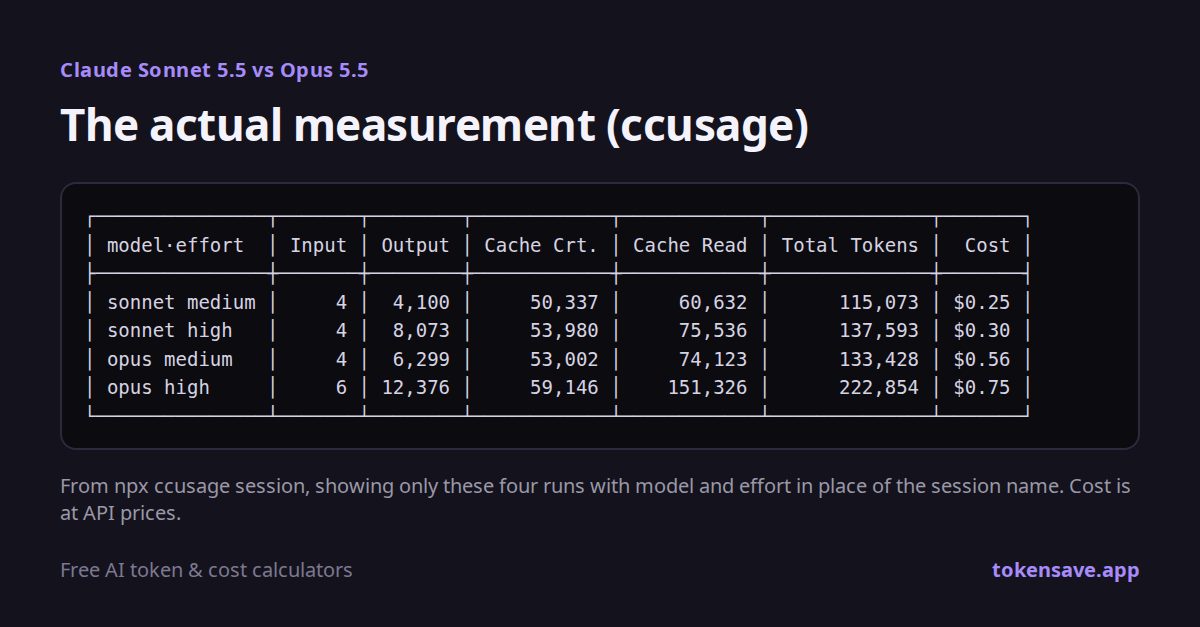Click the cost value $0.30

pos(982,330)
